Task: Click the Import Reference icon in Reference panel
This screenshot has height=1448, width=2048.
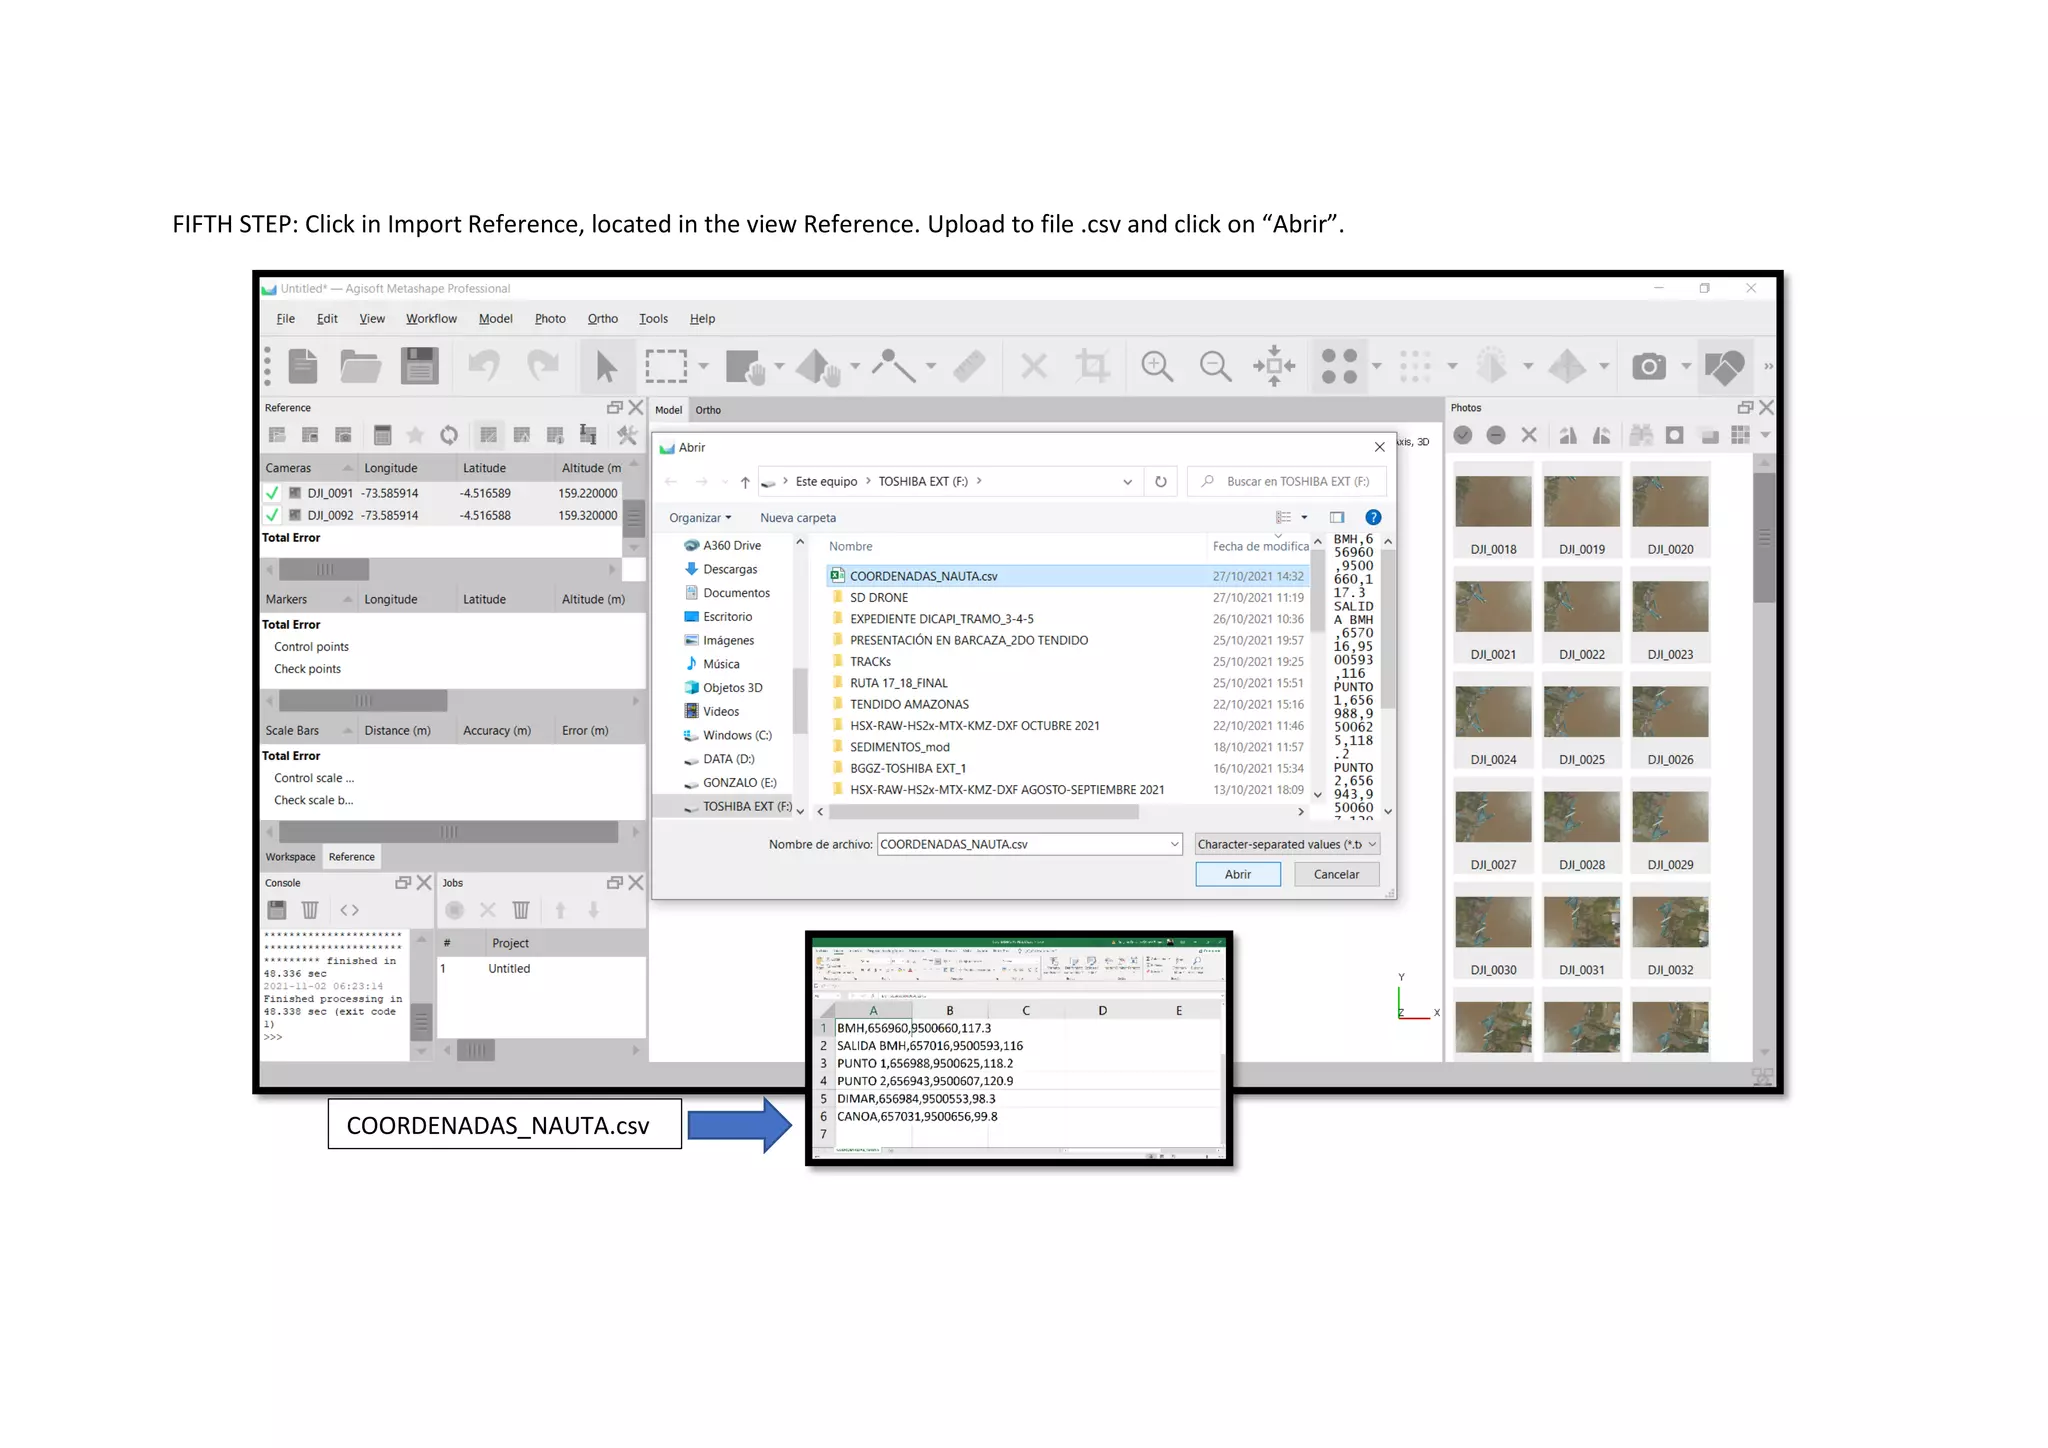Action: [277, 435]
